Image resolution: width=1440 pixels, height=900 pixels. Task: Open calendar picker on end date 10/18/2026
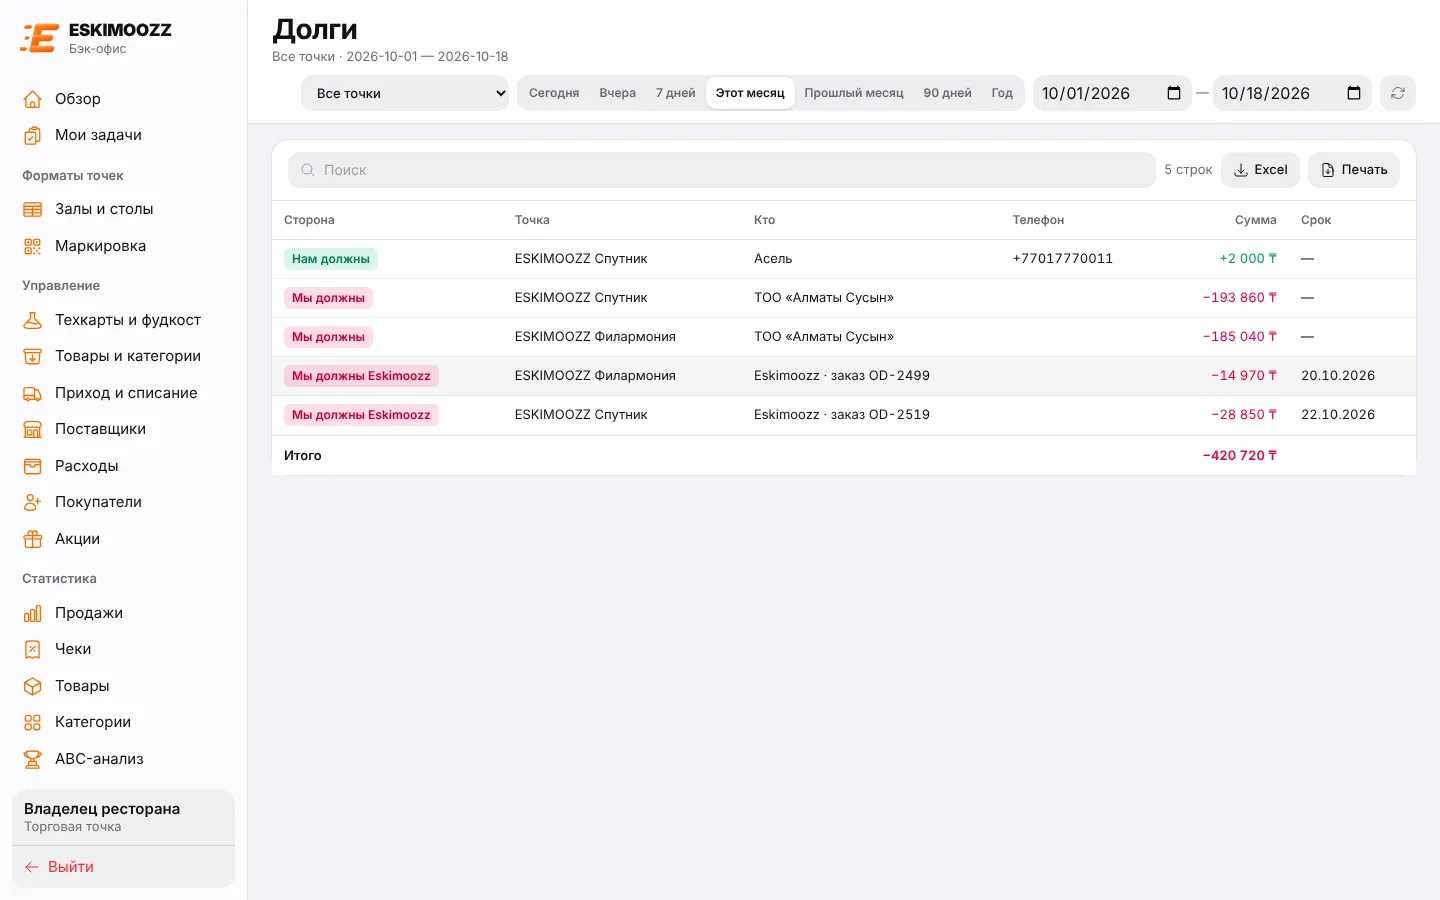point(1354,93)
